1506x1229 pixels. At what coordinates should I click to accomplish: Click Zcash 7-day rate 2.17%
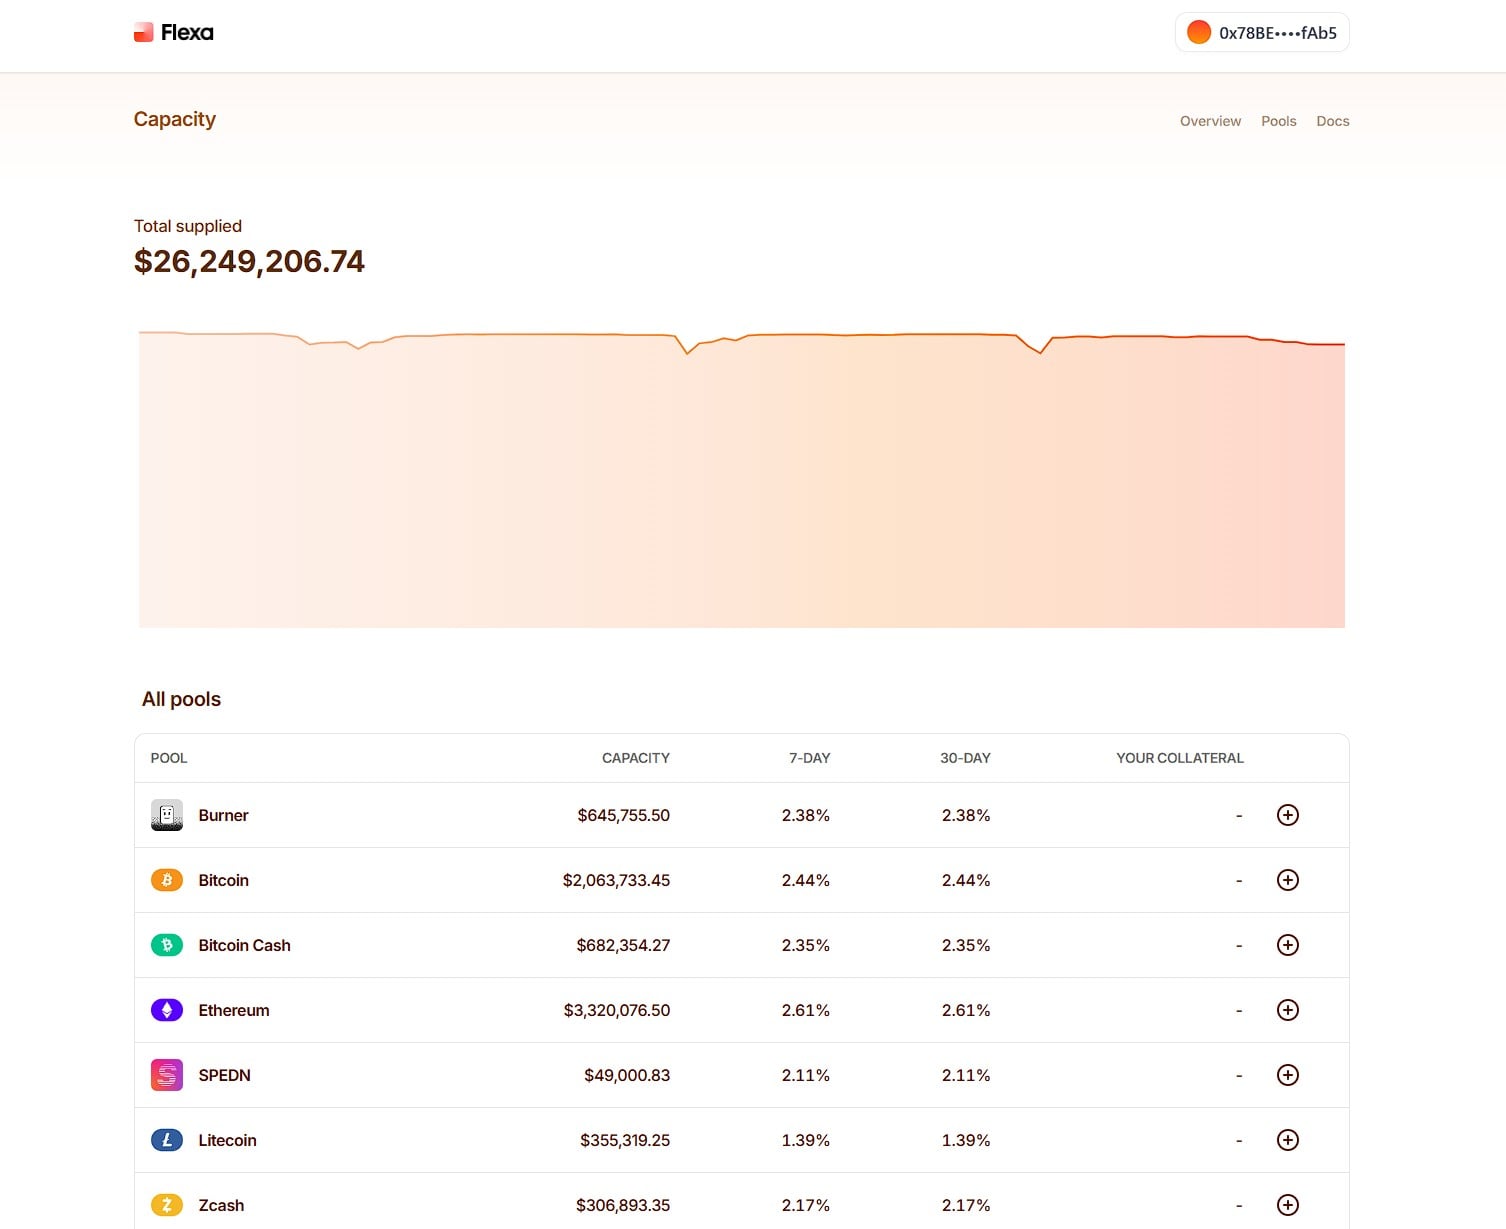(806, 1205)
